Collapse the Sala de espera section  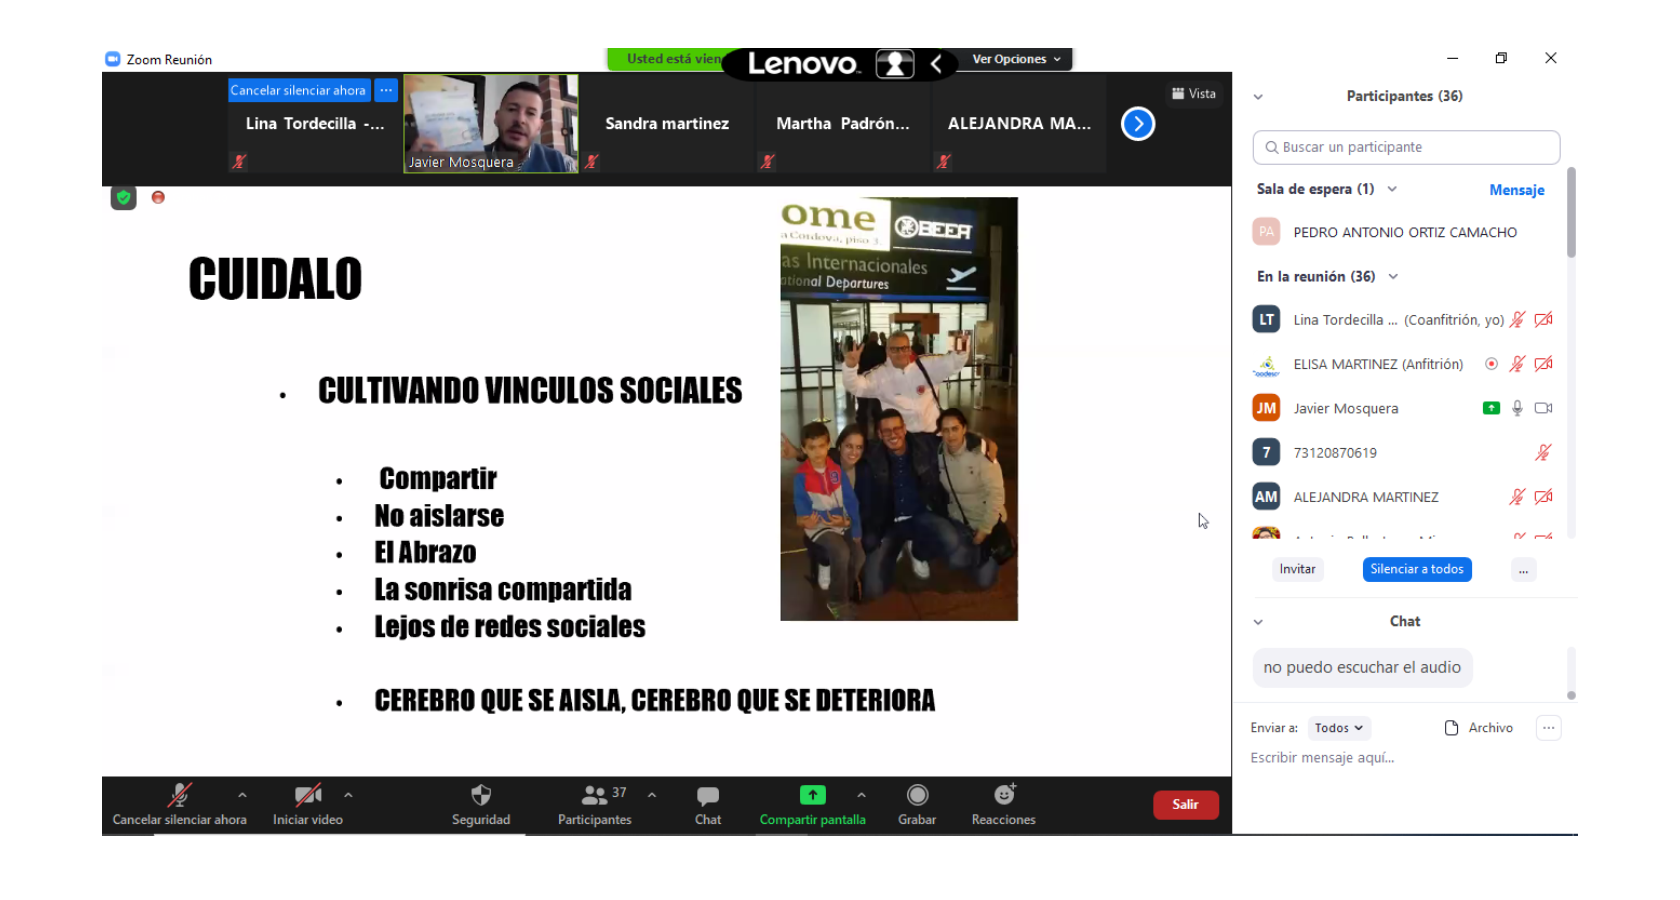(1392, 189)
